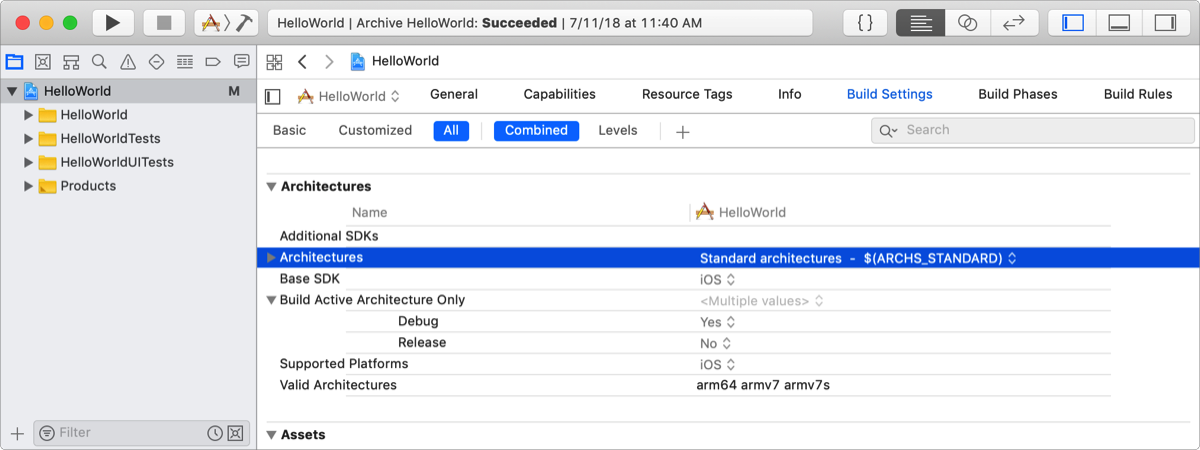Open the code snippet library button
Image resolution: width=1200 pixels, height=450 pixels.
[866, 22]
